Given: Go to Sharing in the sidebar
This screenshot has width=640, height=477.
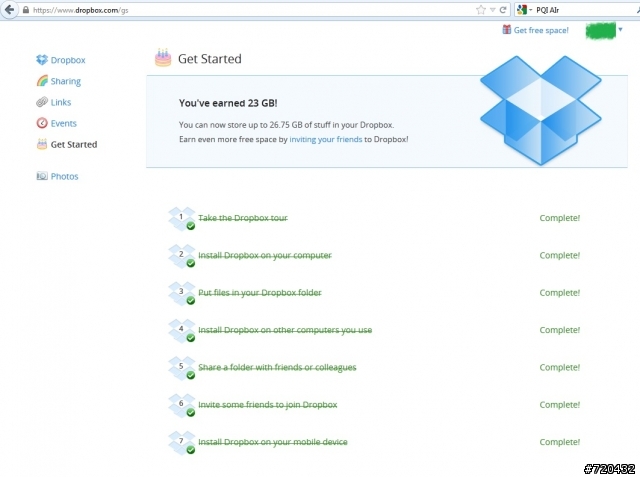Looking at the screenshot, I should (66, 81).
